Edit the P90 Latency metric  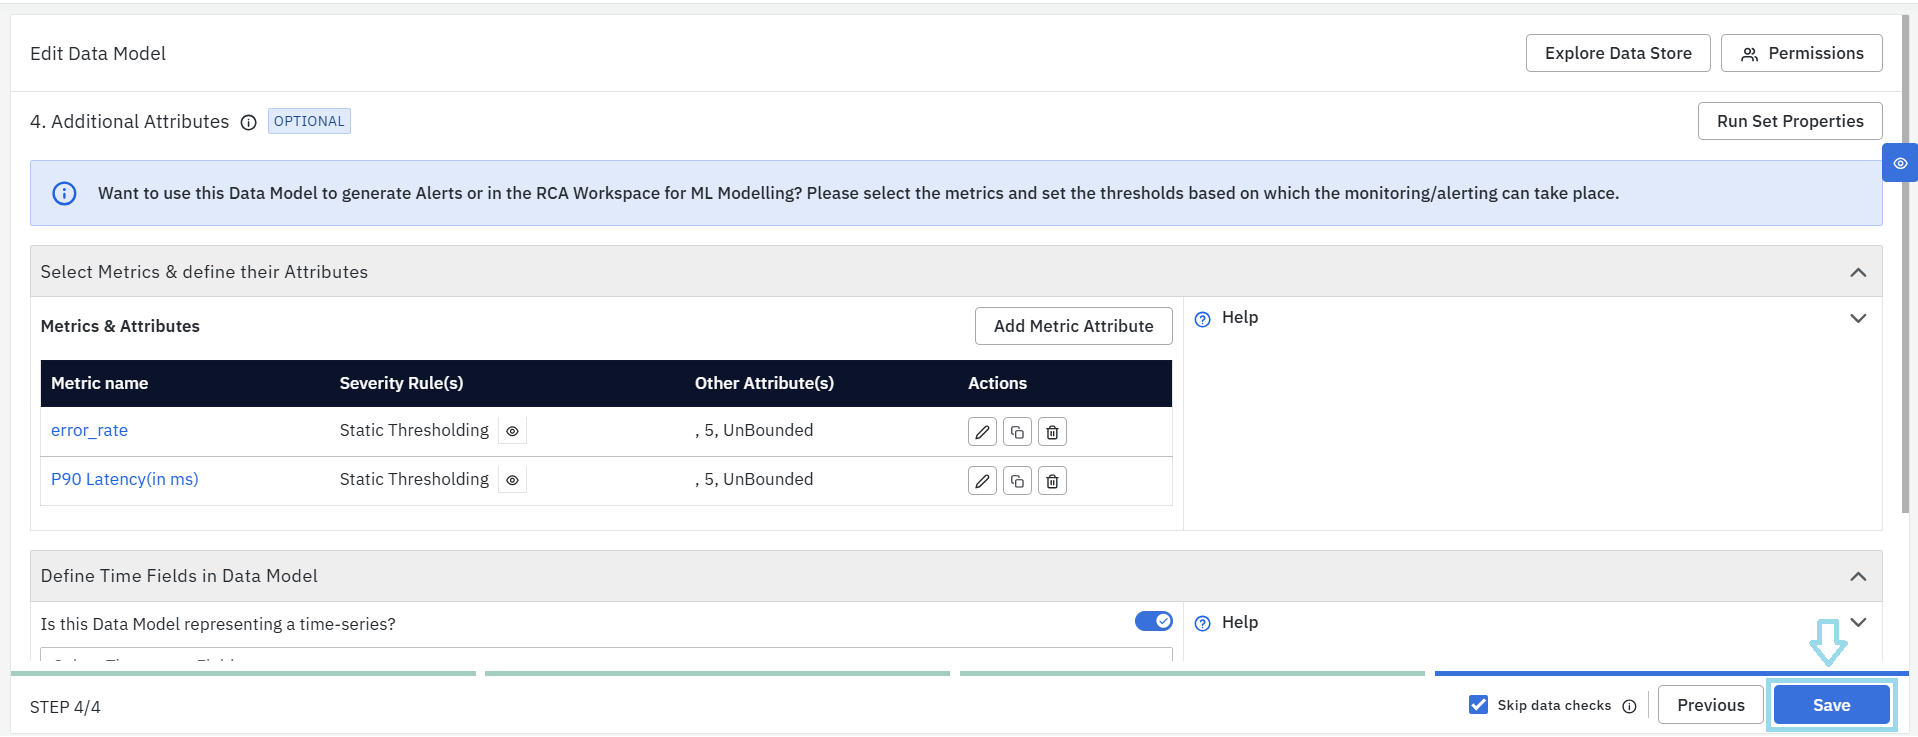982,481
